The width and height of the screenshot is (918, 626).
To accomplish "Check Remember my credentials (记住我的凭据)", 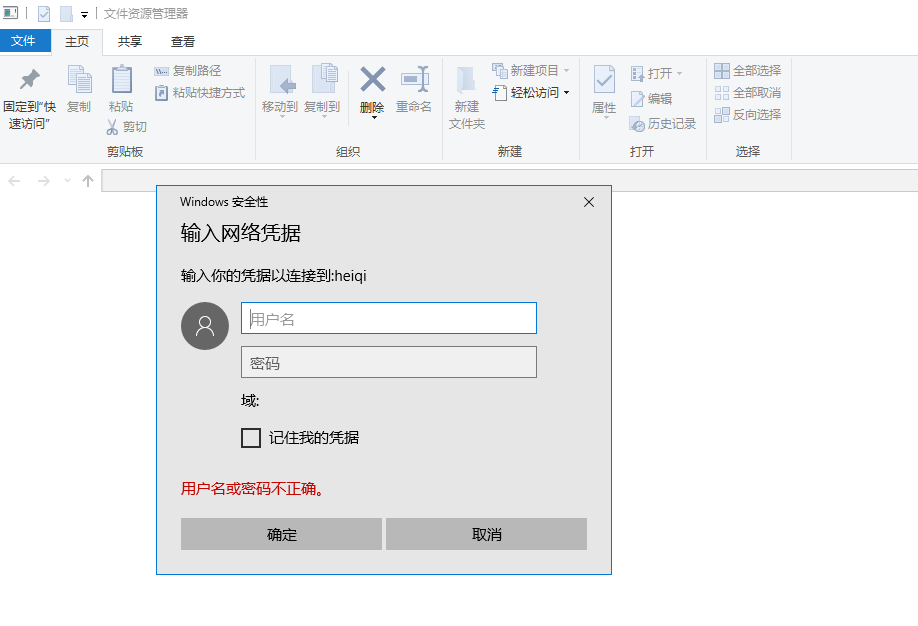I will point(251,437).
